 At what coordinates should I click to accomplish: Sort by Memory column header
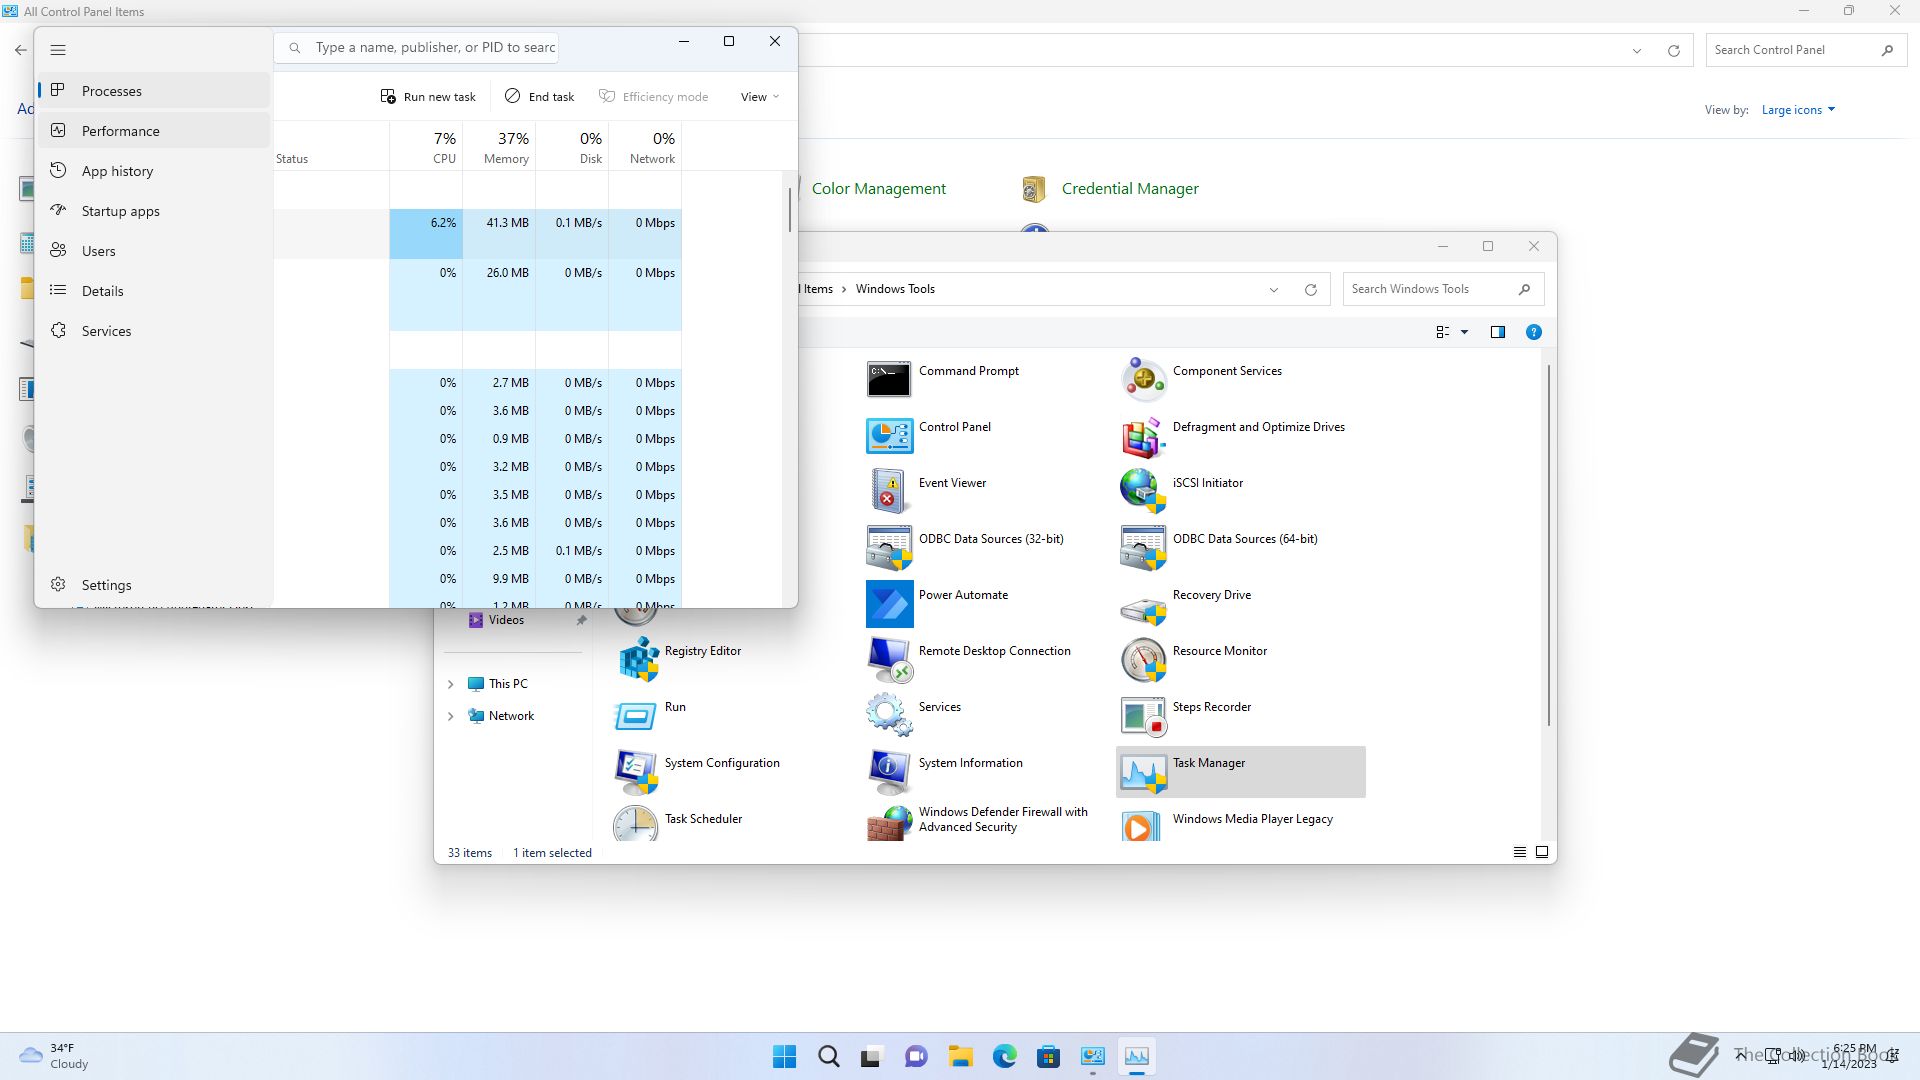499,147
